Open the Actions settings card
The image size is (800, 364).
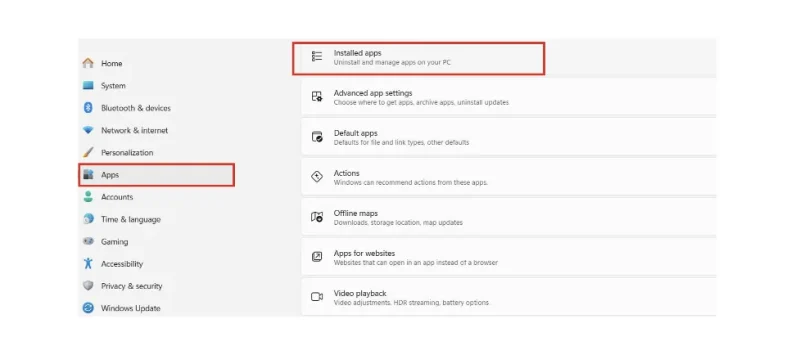pyautogui.click(x=509, y=177)
